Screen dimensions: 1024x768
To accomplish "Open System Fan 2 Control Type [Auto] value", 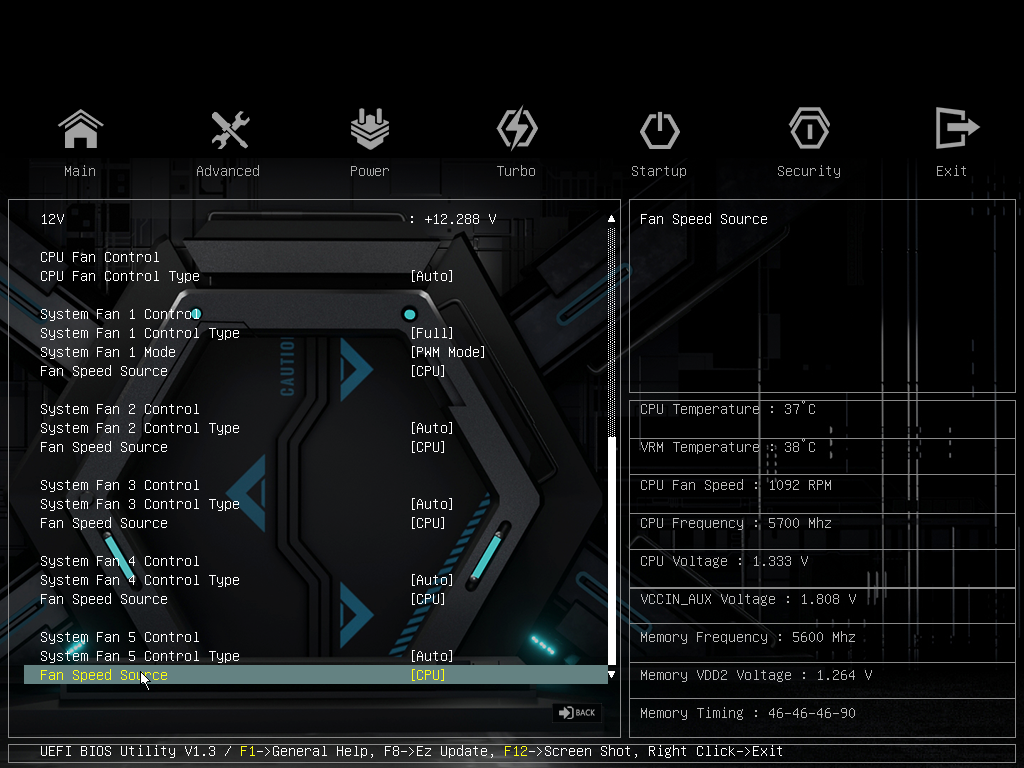I will 432,428.
